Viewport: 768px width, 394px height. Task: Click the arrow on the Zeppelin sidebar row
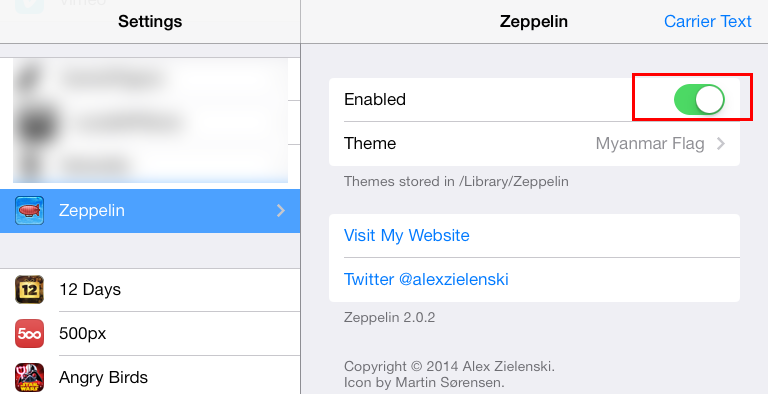(x=281, y=211)
